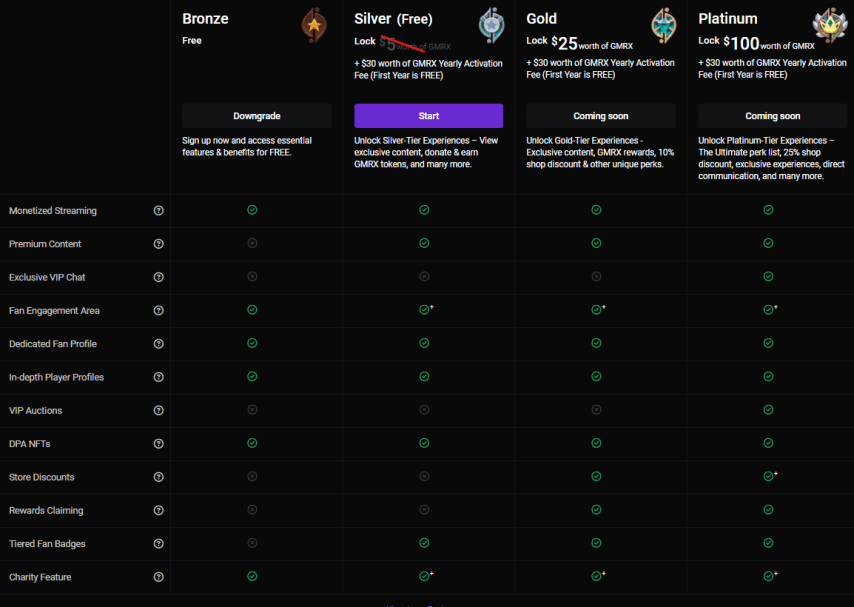854x607 pixels.
Task: Click Gold checkmark for Store Discounts
Action: tap(596, 477)
